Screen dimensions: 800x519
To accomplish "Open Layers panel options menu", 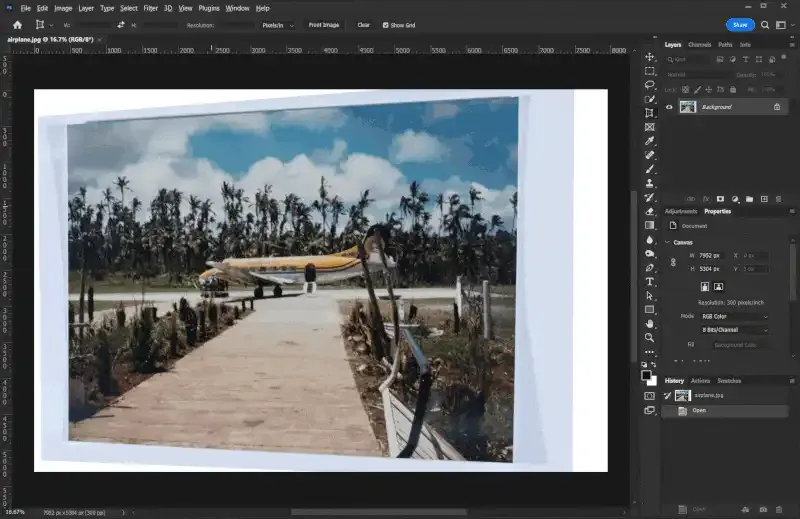I will [x=792, y=45].
